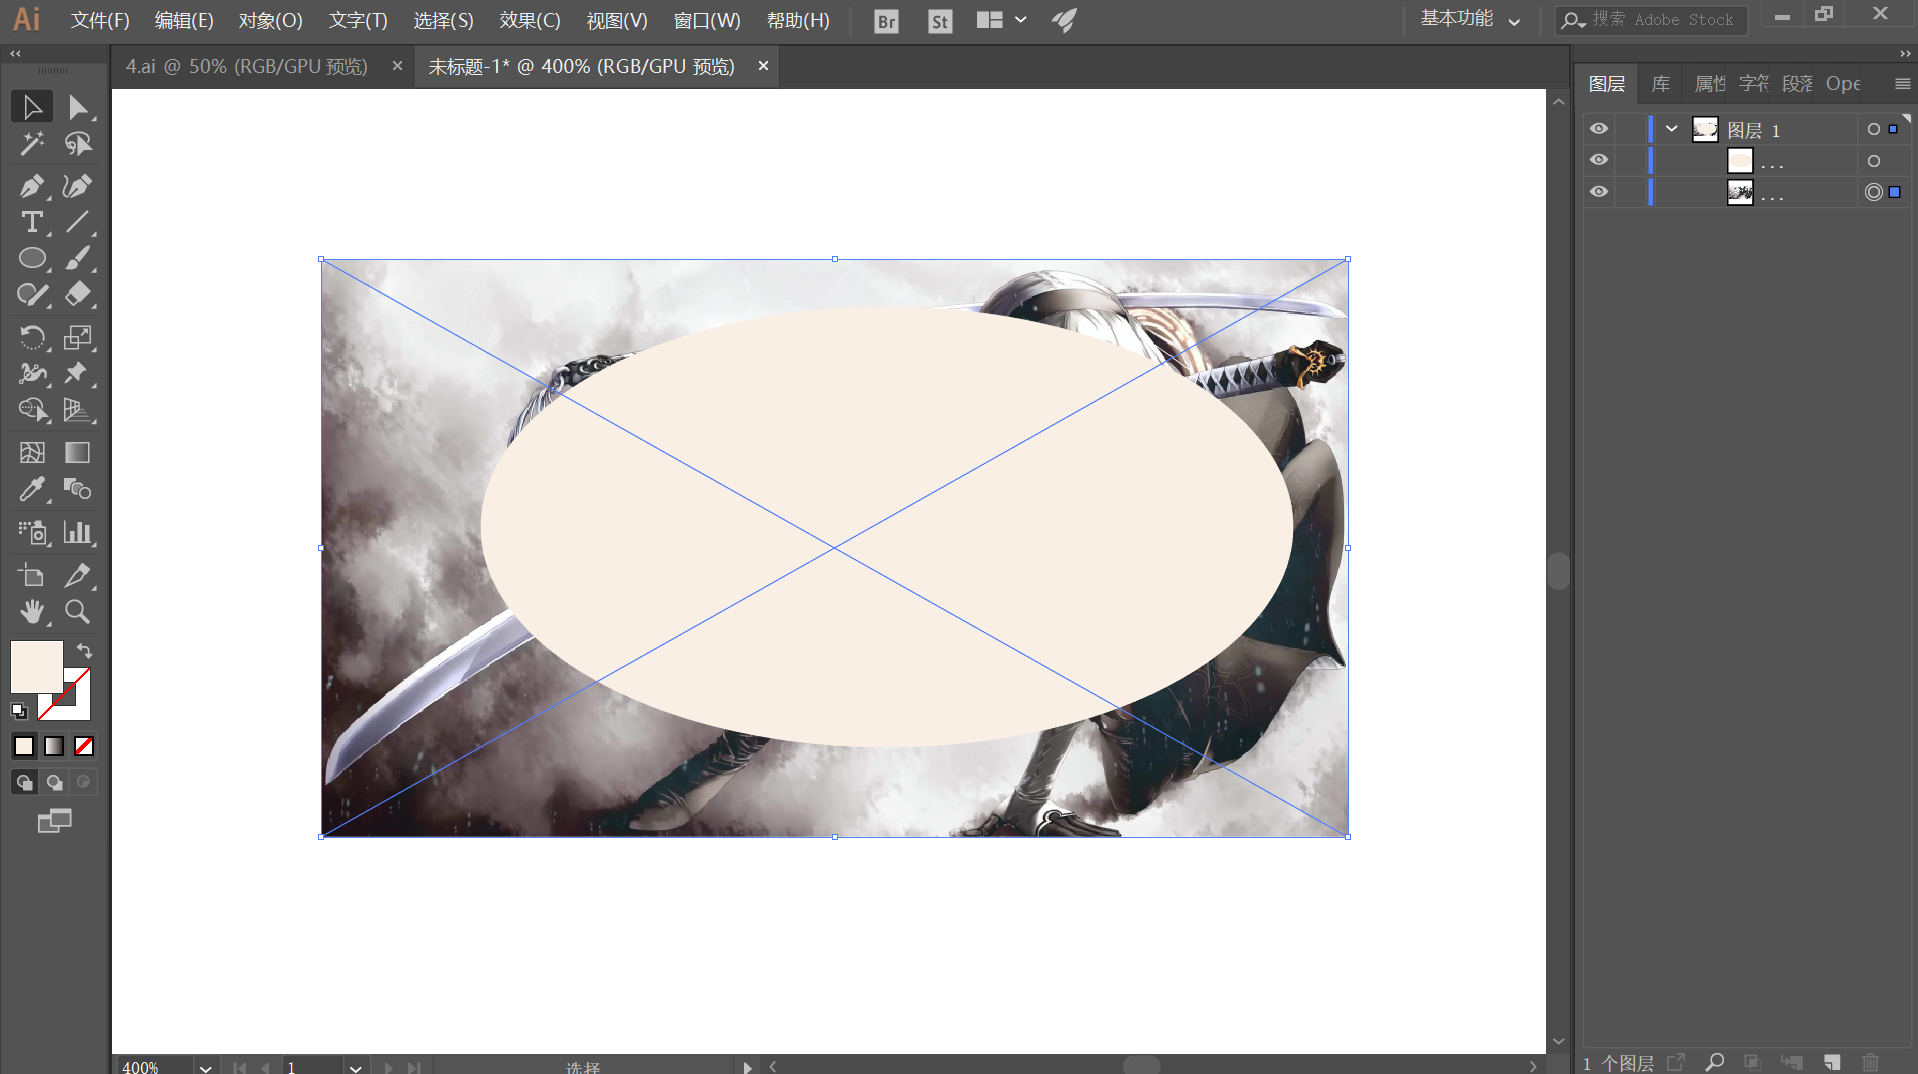Click the target circle for 图层 1
The width and height of the screenshot is (1918, 1074).
pos(1873,129)
